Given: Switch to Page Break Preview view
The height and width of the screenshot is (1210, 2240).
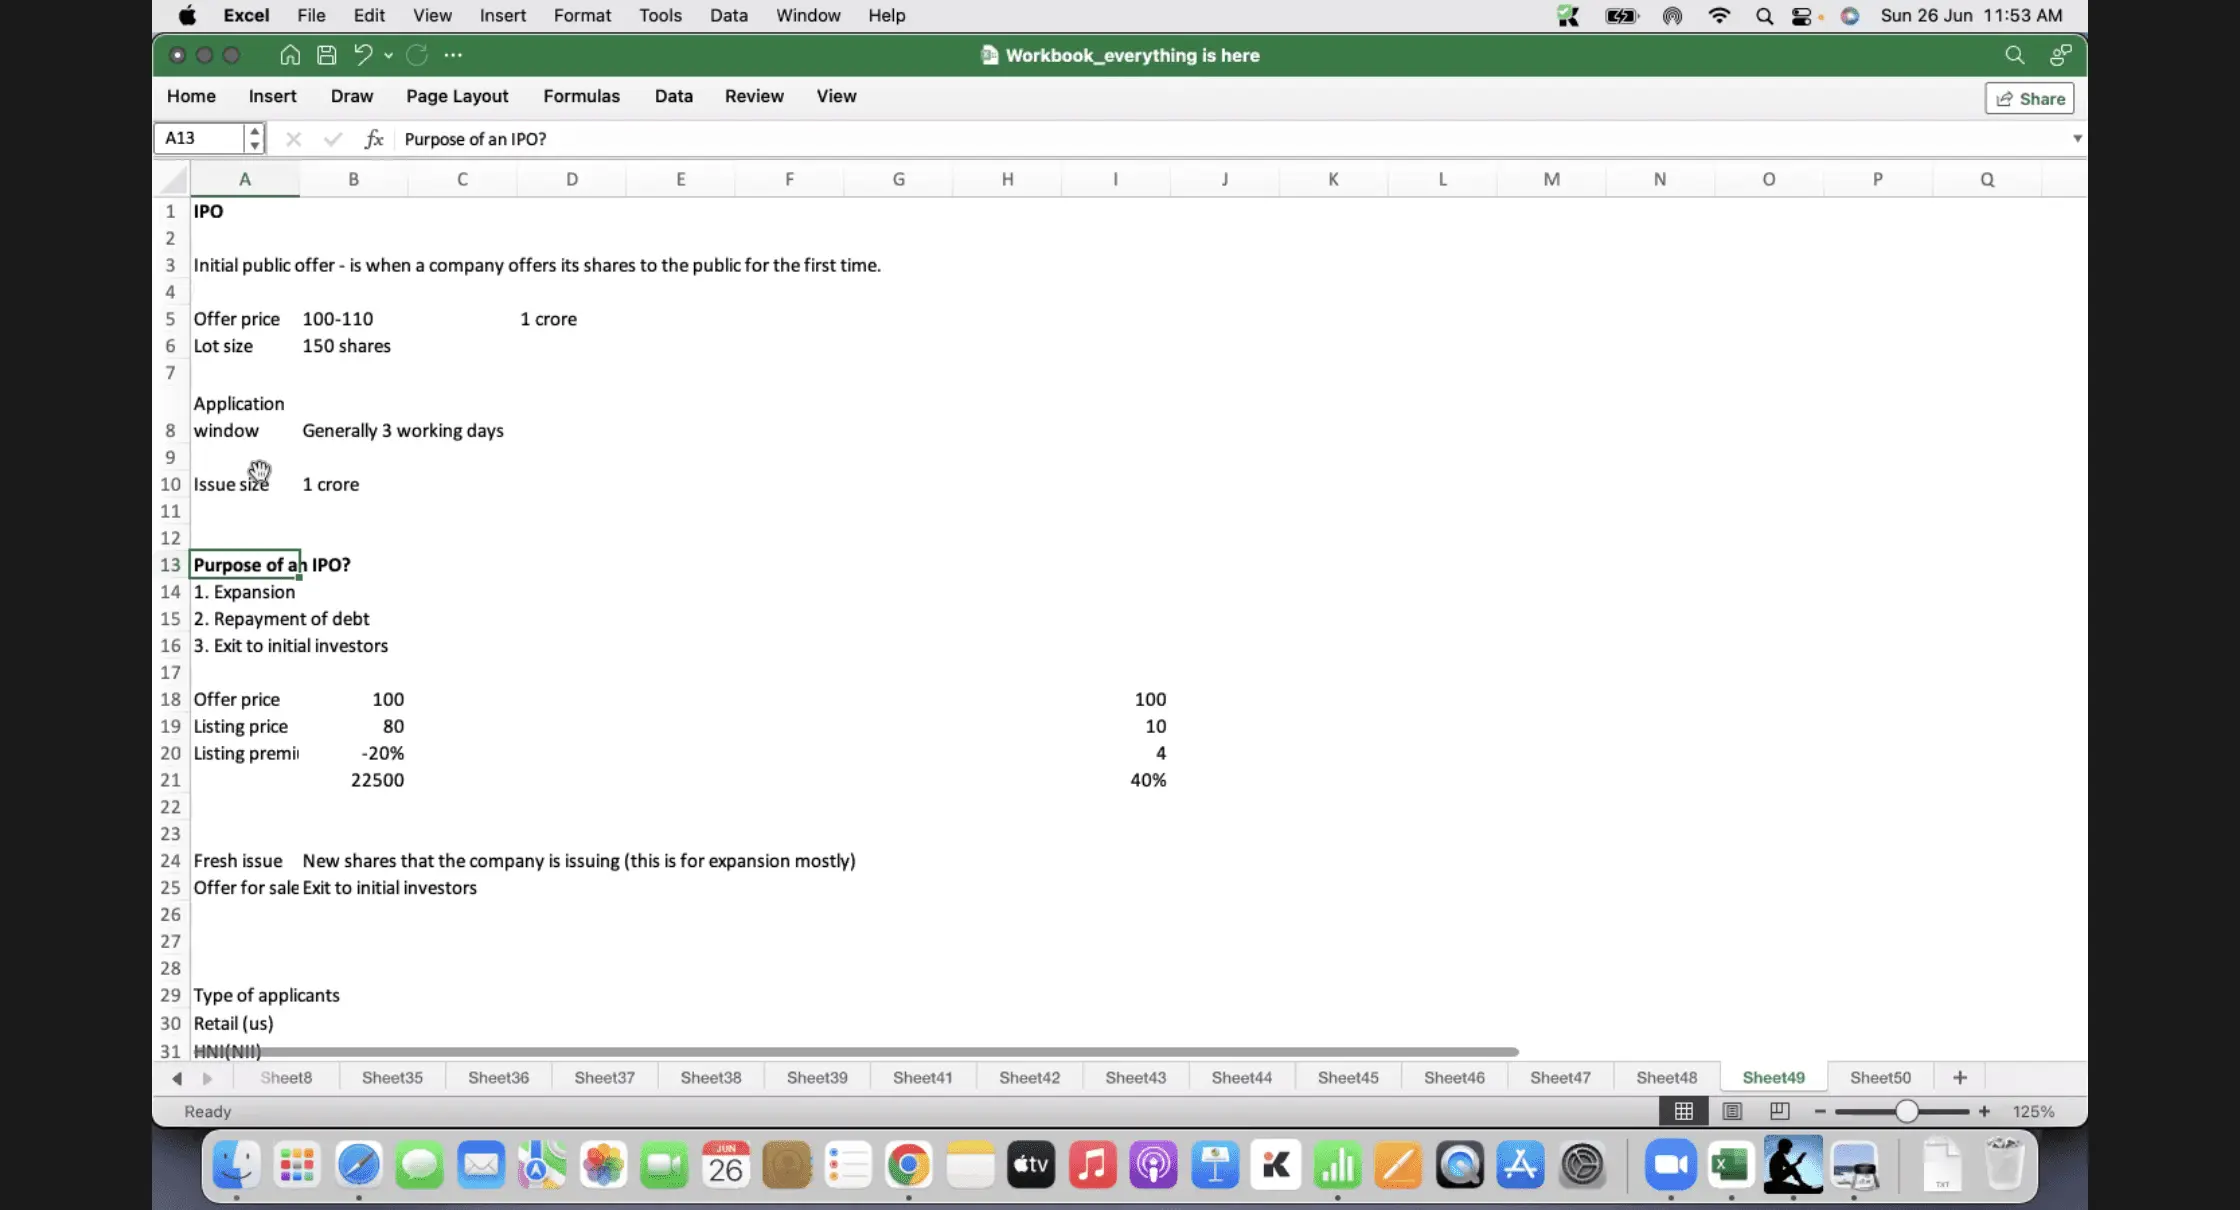Looking at the screenshot, I should pos(1779,1111).
